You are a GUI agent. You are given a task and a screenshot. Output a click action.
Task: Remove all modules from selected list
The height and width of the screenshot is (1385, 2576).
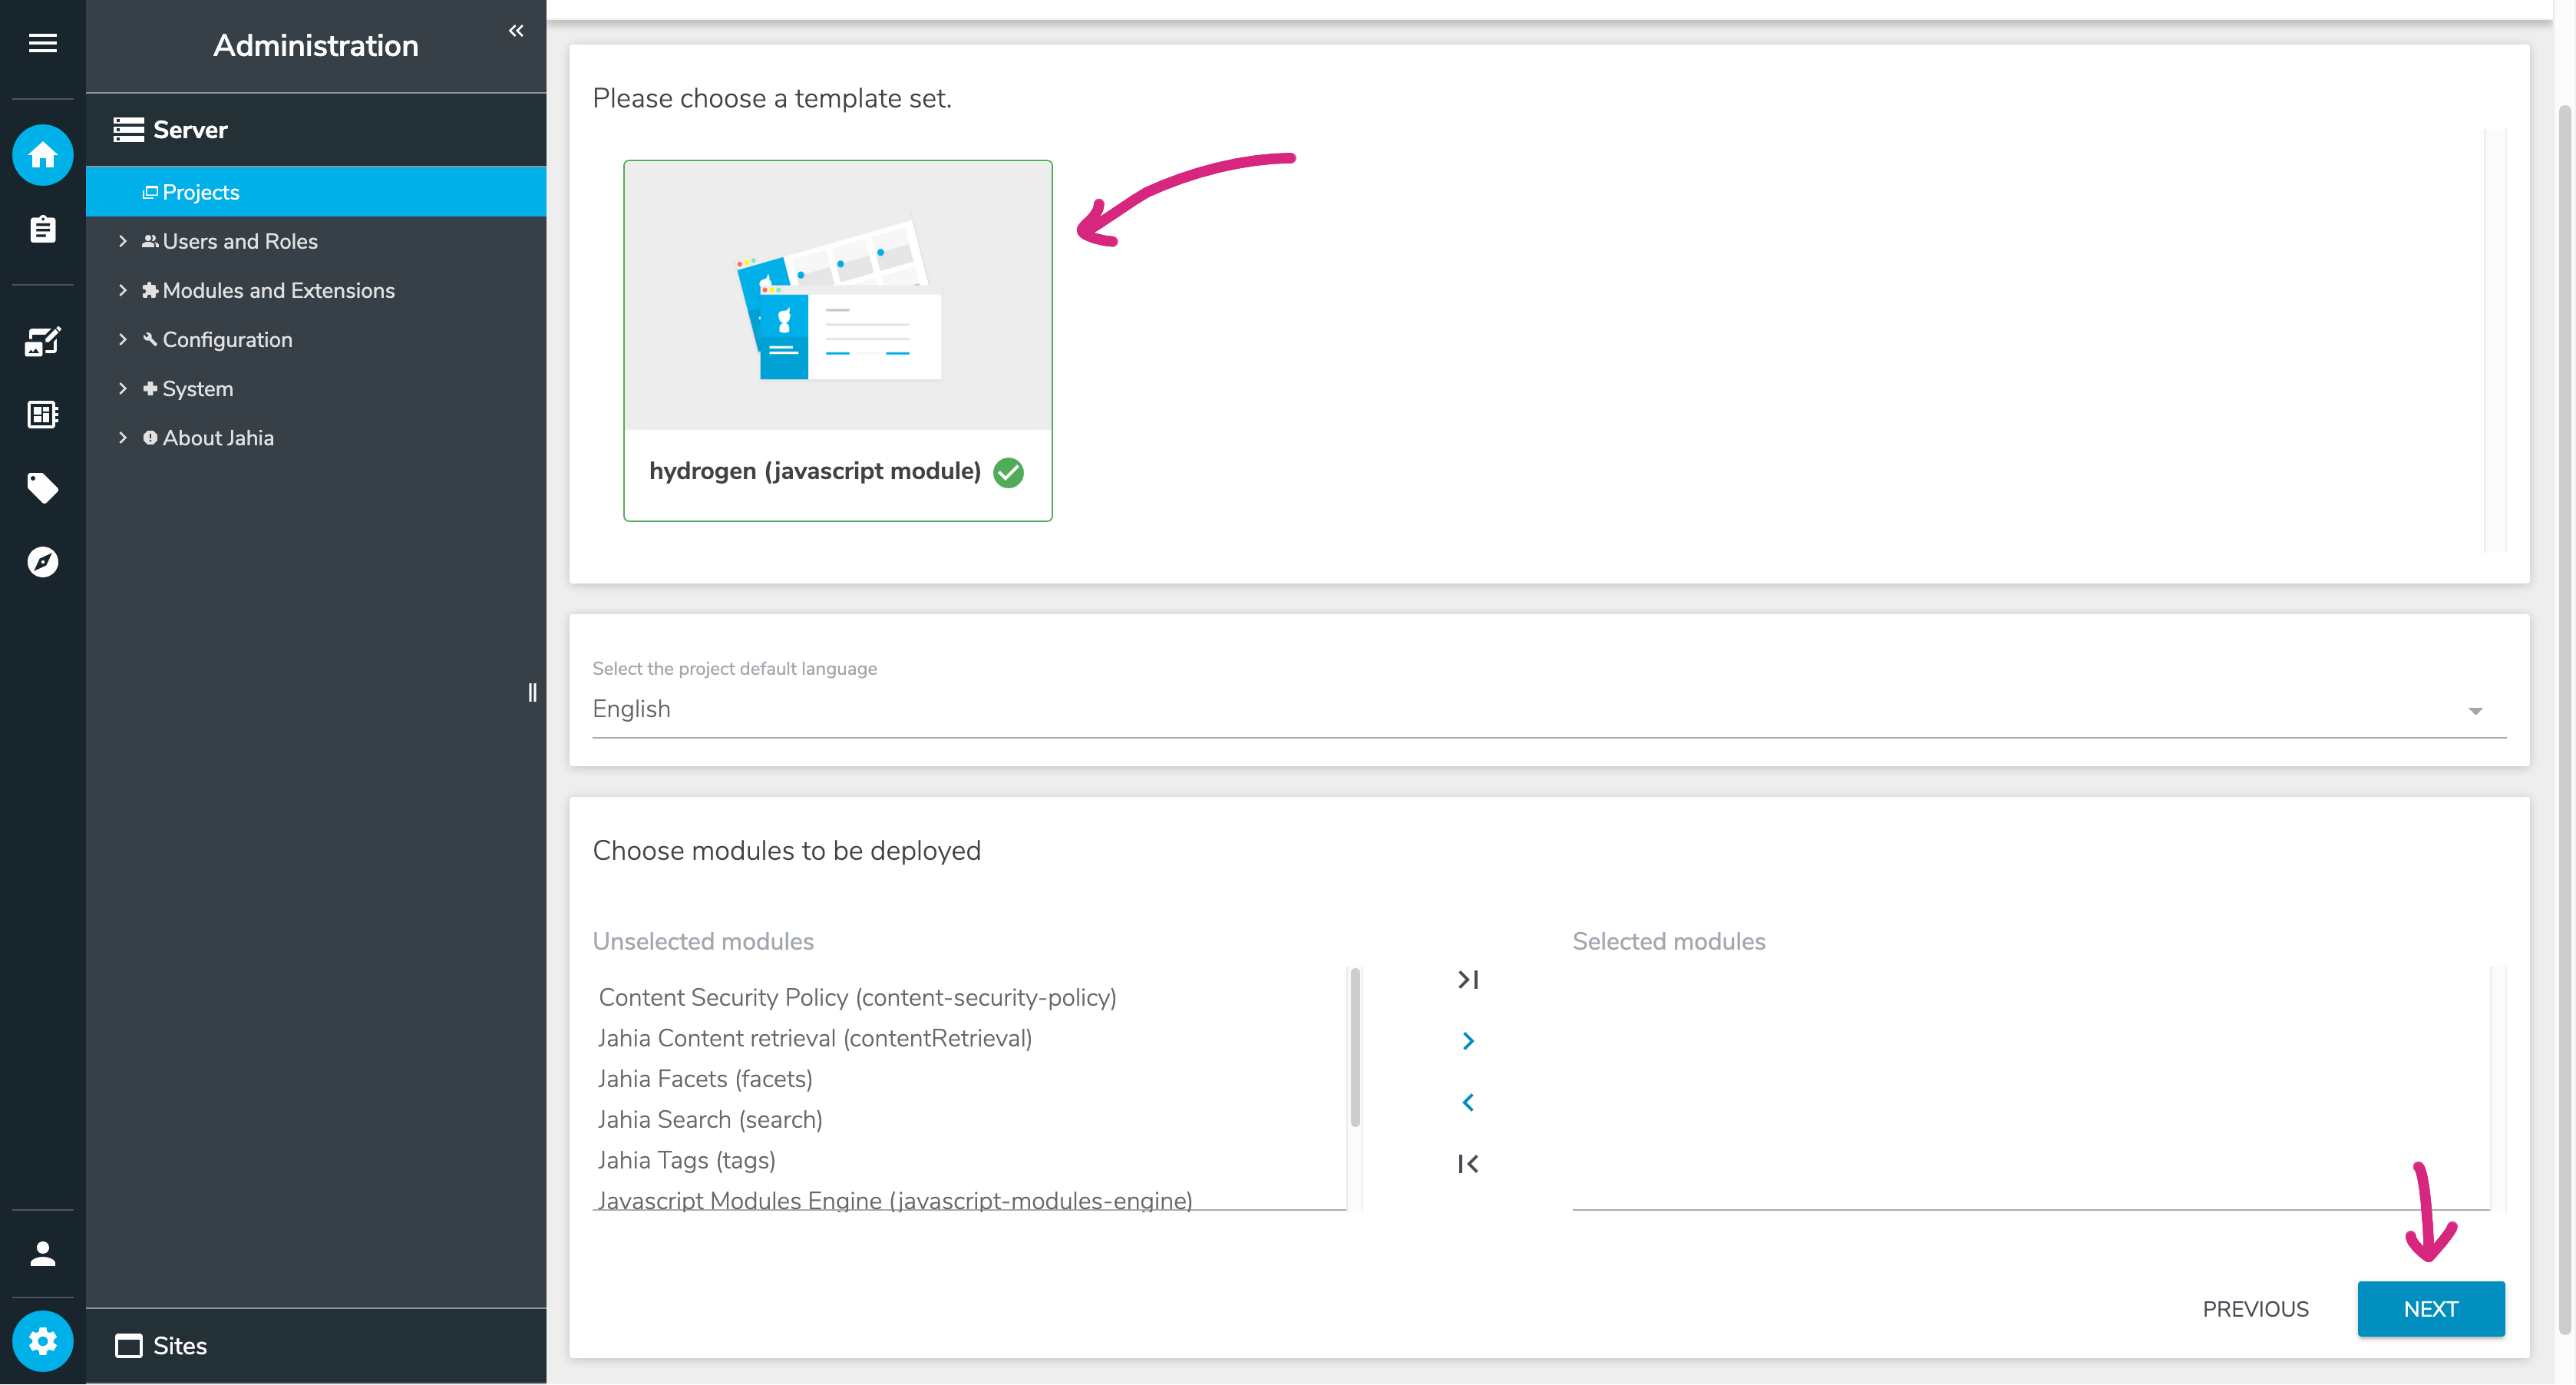(1467, 1164)
